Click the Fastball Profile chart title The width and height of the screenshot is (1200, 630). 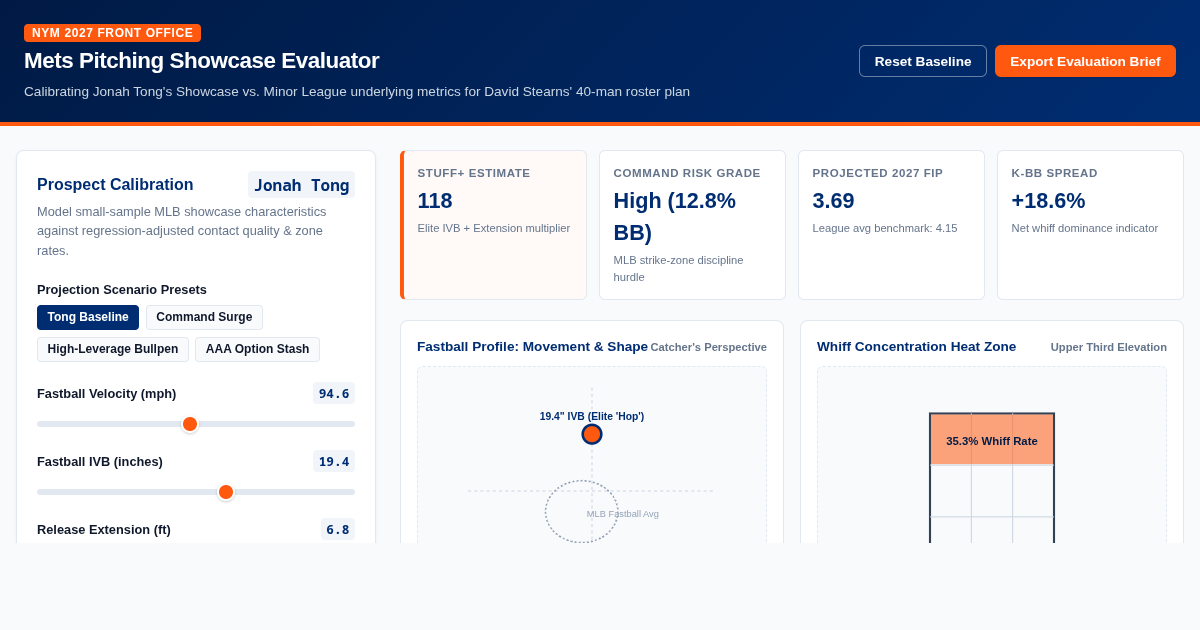point(532,347)
